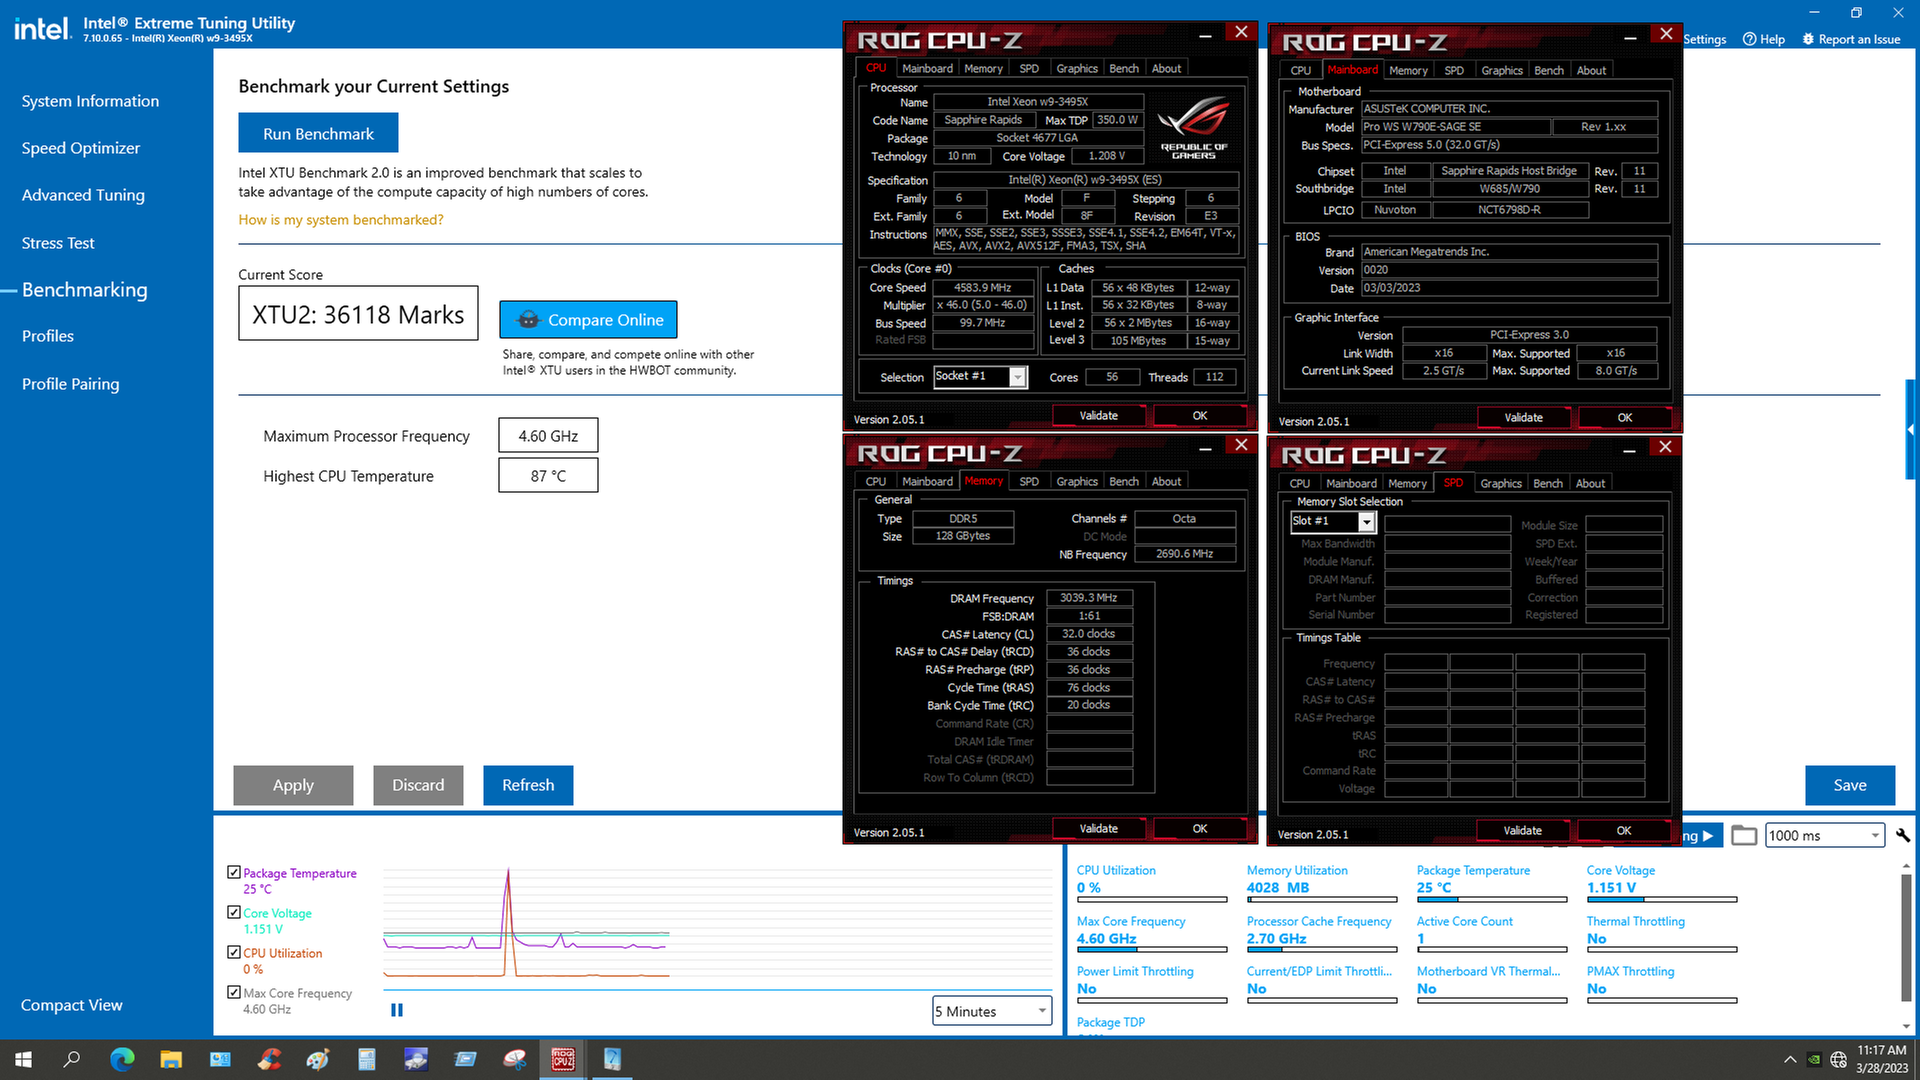Click the ROG Republic of Gamers logo
1920x1080 pixels.
pyautogui.click(x=1193, y=127)
